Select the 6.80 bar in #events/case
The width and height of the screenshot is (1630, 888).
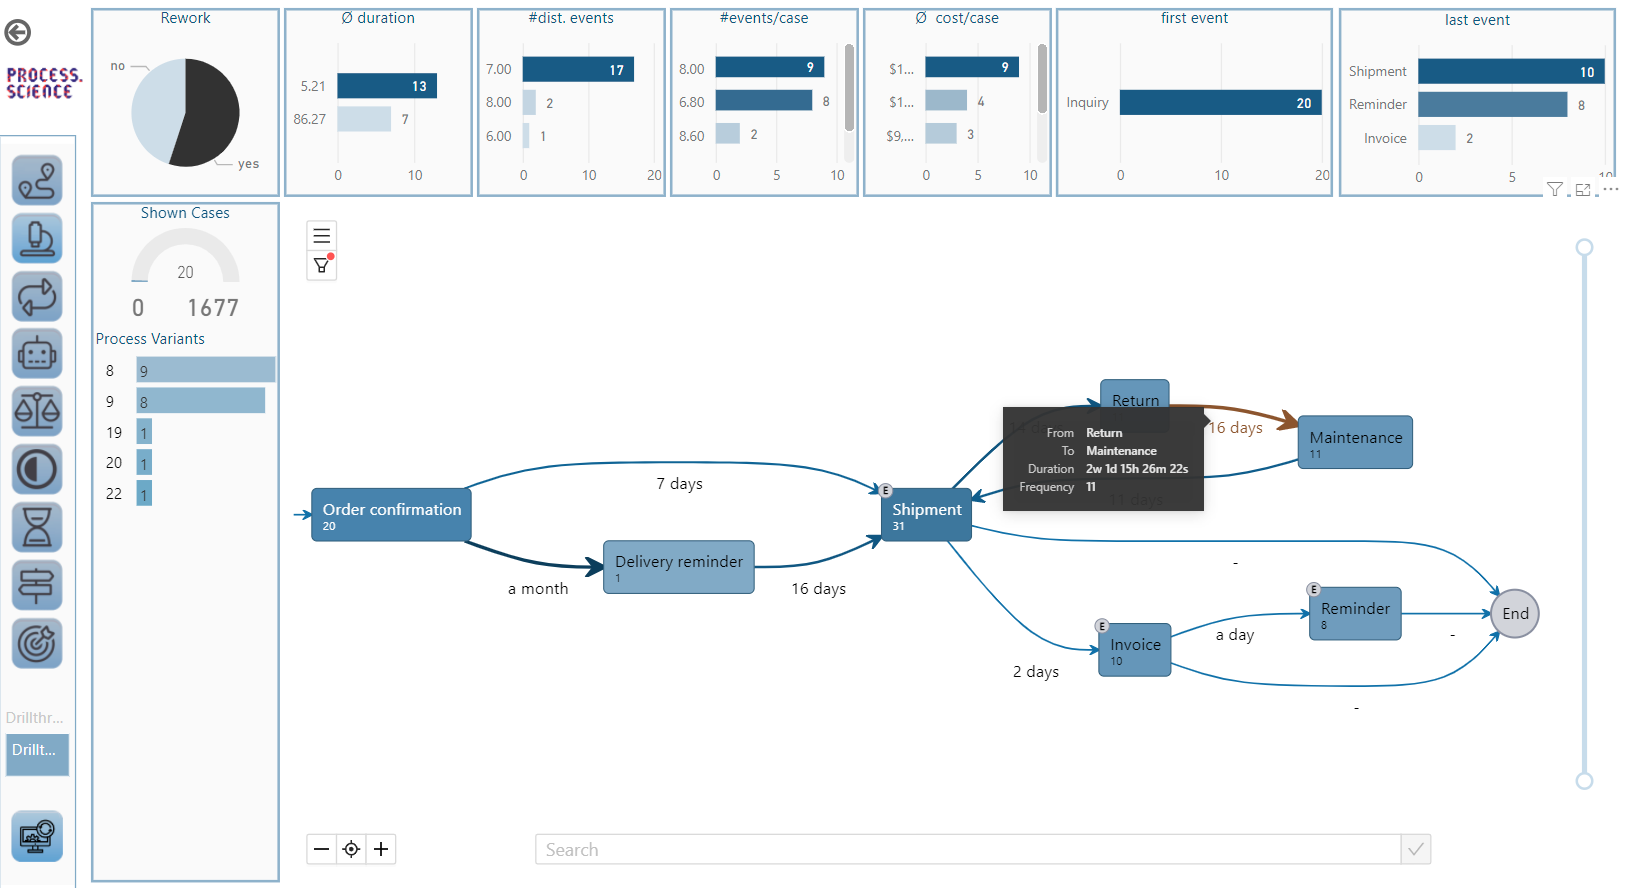click(764, 100)
